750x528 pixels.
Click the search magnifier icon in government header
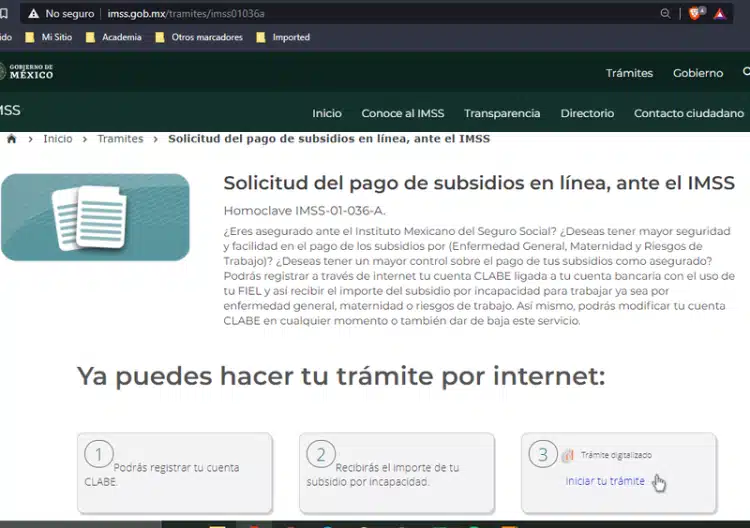[745, 72]
